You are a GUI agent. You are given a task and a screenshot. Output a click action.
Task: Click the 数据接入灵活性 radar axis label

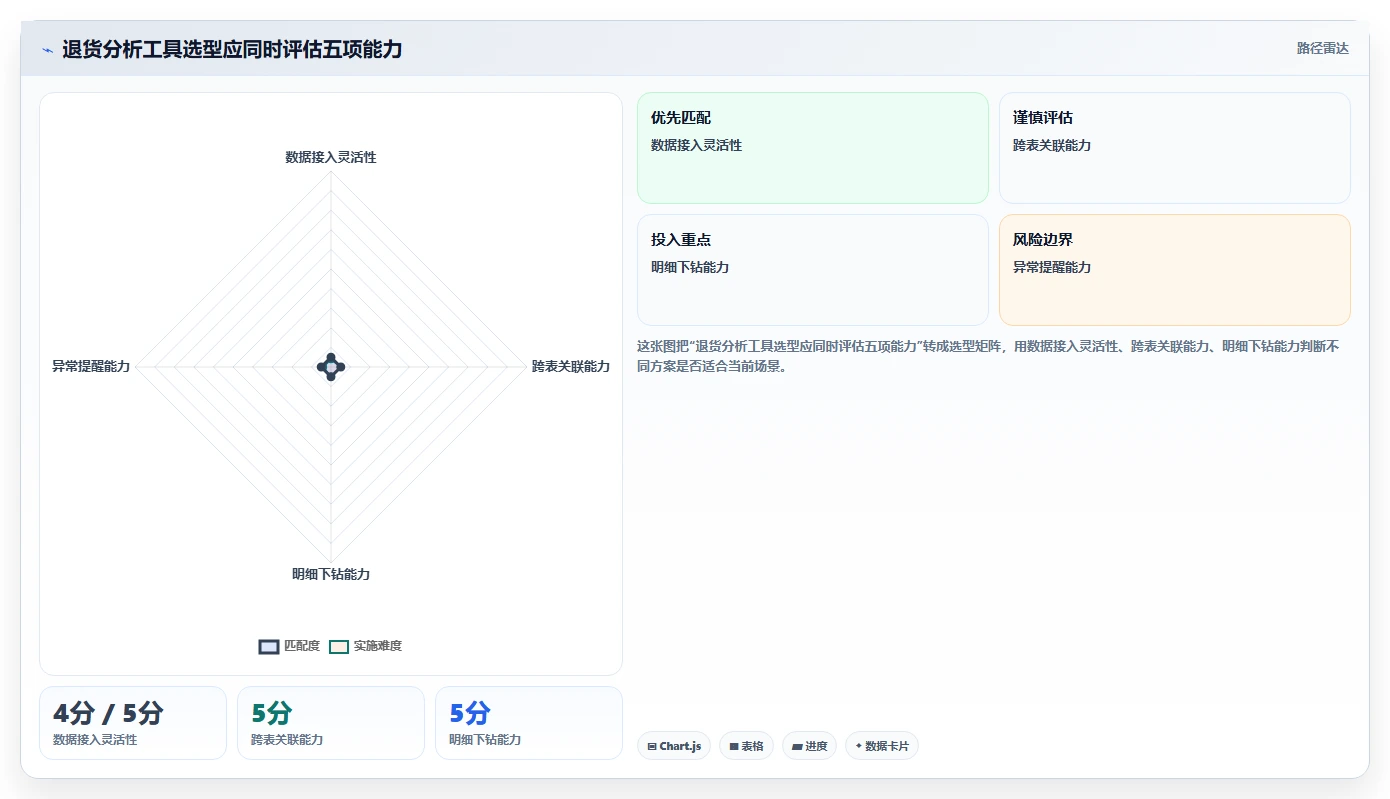click(331, 157)
